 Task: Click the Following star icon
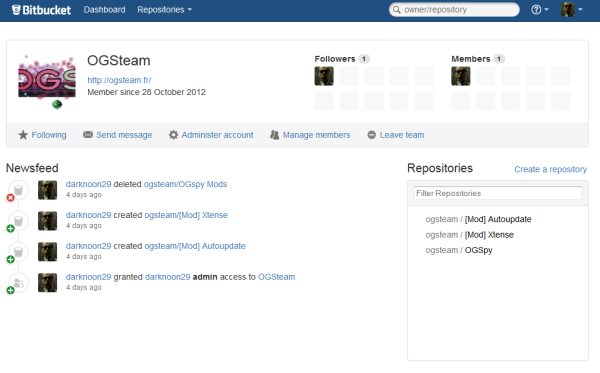[x=23, y=135]
